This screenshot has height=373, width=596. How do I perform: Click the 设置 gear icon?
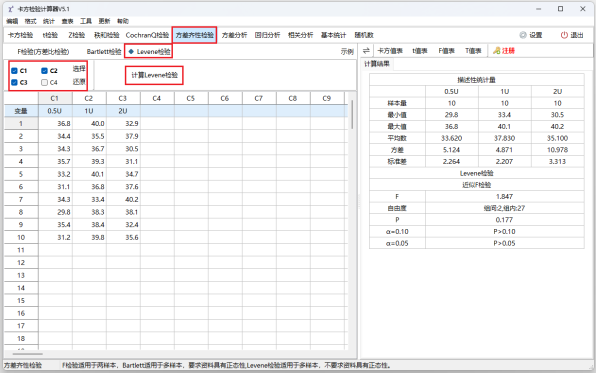pyautogui.click(x=523, y=35)
